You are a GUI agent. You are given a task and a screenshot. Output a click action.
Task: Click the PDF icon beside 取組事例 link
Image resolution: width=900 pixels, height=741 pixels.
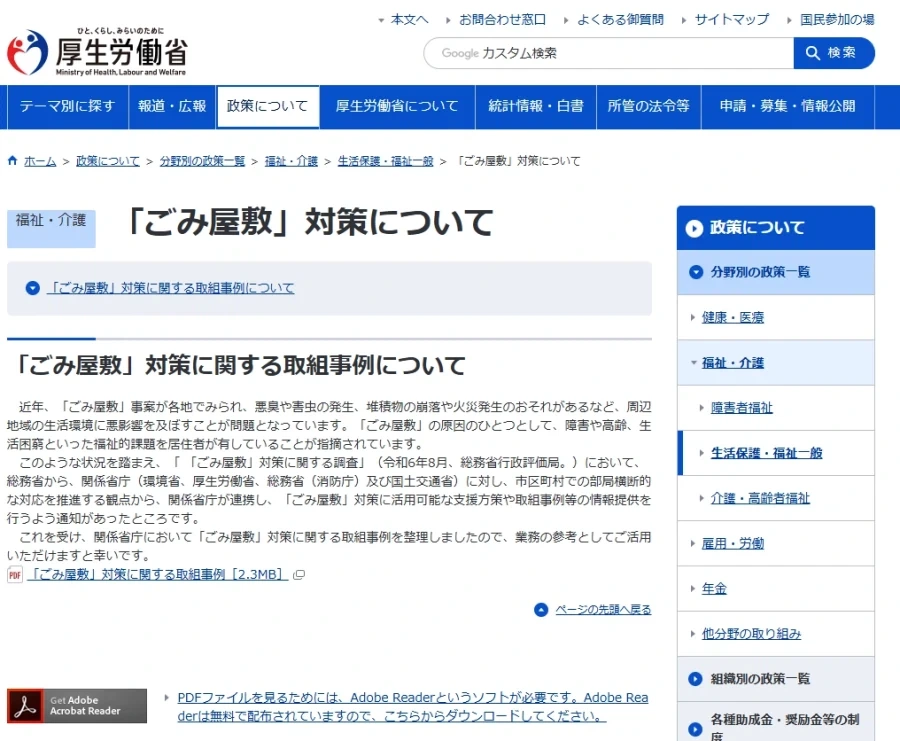coord(15,575)
